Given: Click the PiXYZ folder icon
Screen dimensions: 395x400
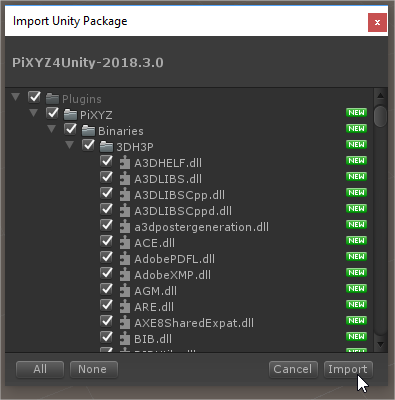Looking at the screenshot, I should click(x=70, y=115).
